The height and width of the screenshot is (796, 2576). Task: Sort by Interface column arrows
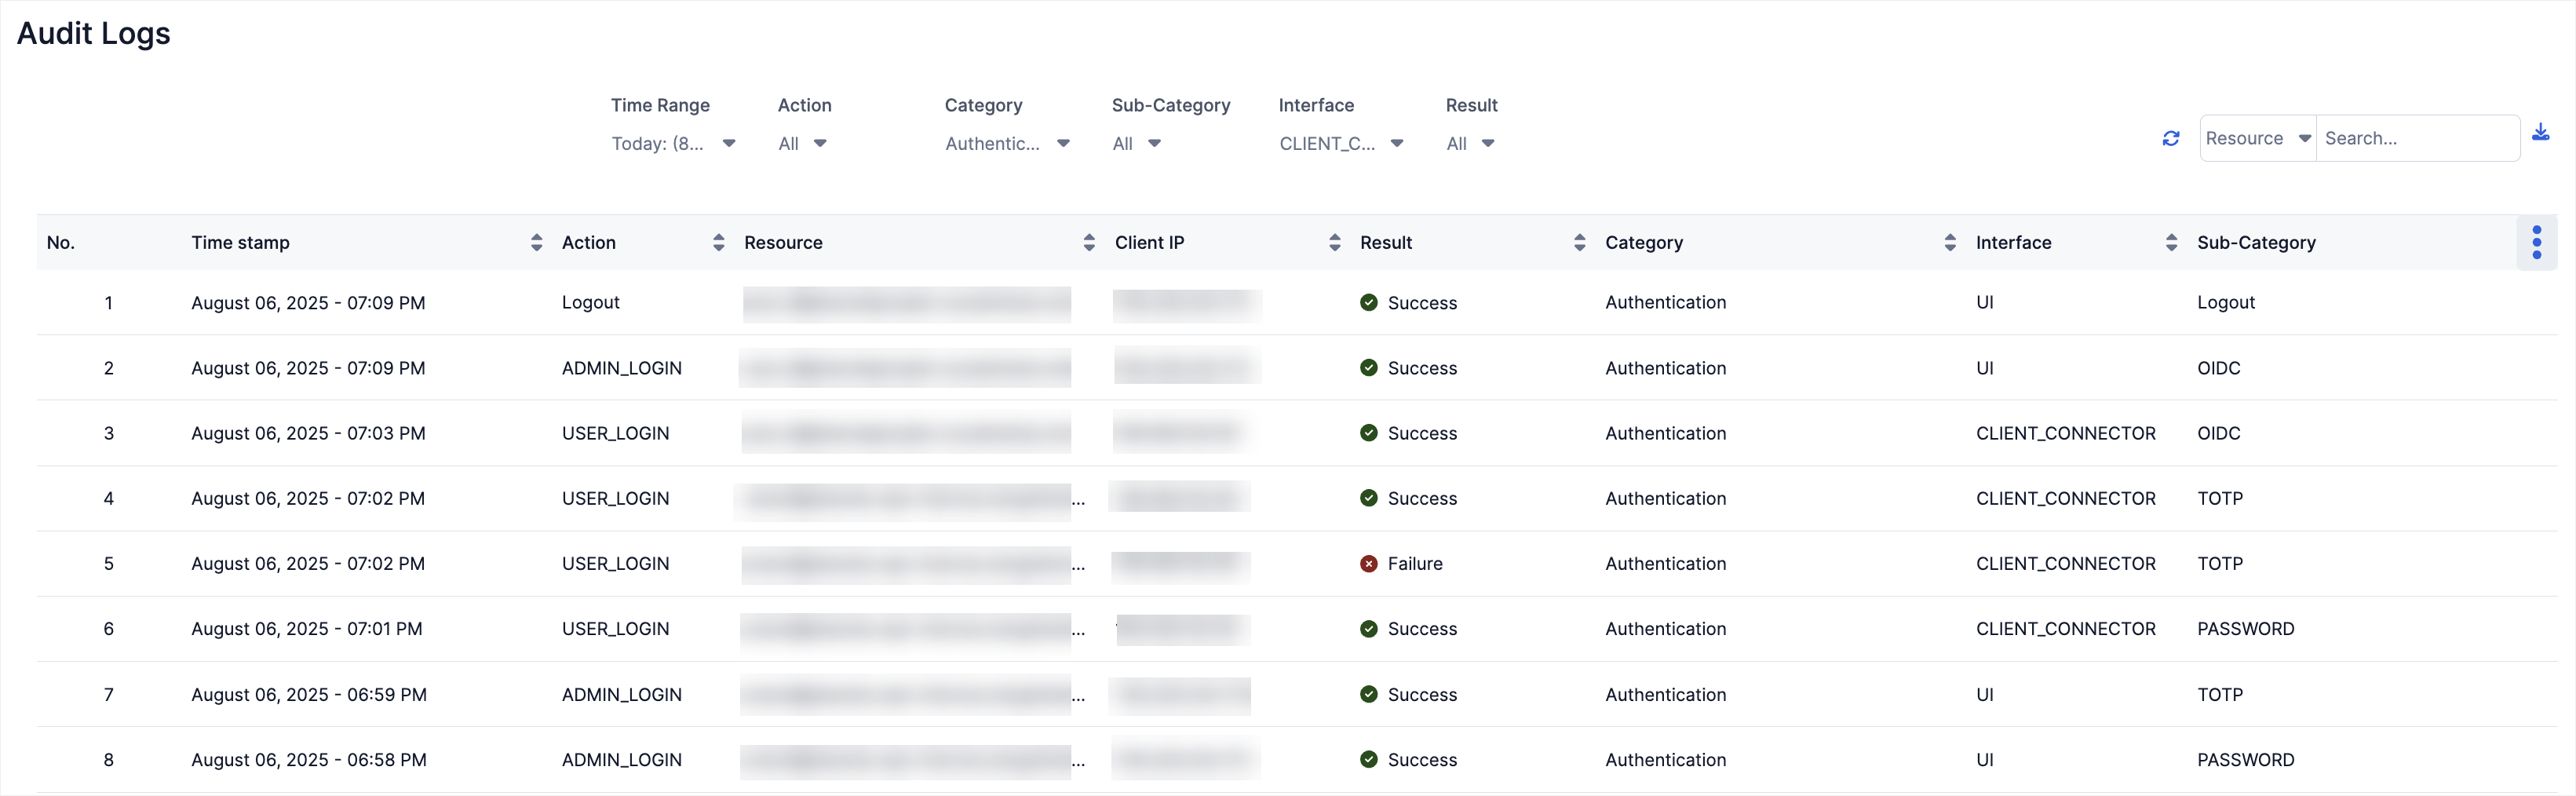(x=2171, y=243)
